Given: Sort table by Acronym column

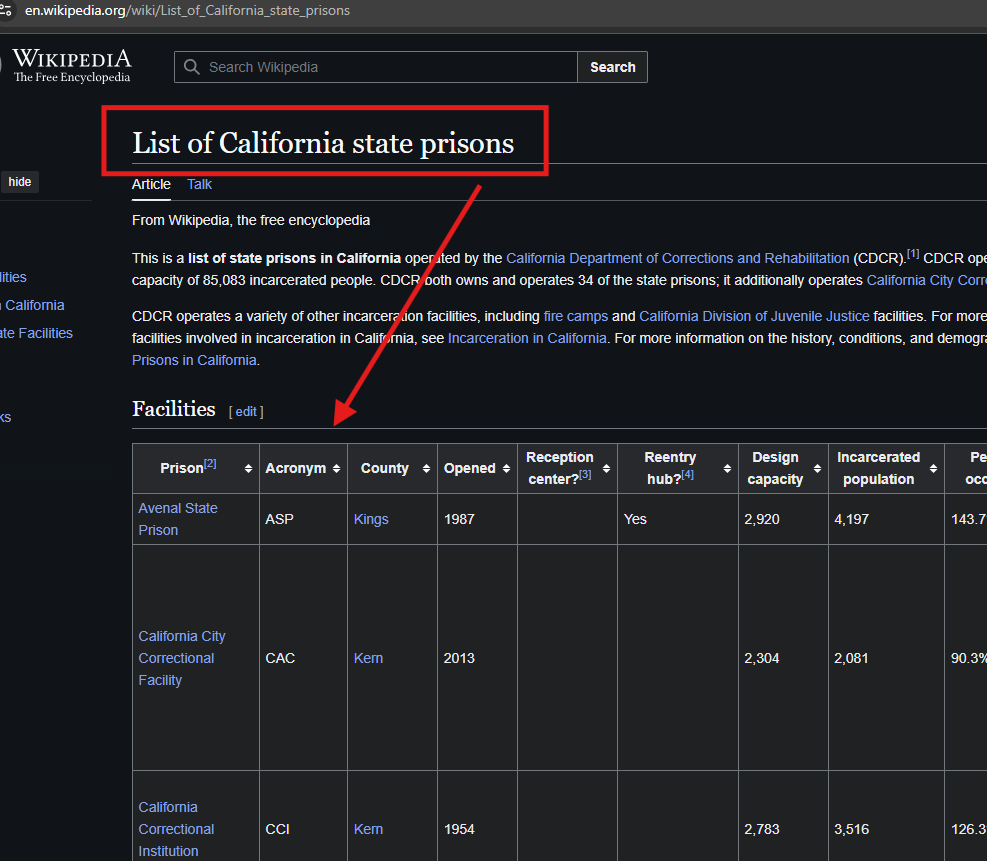Looking at the screenshot, I should coord(336,468).
